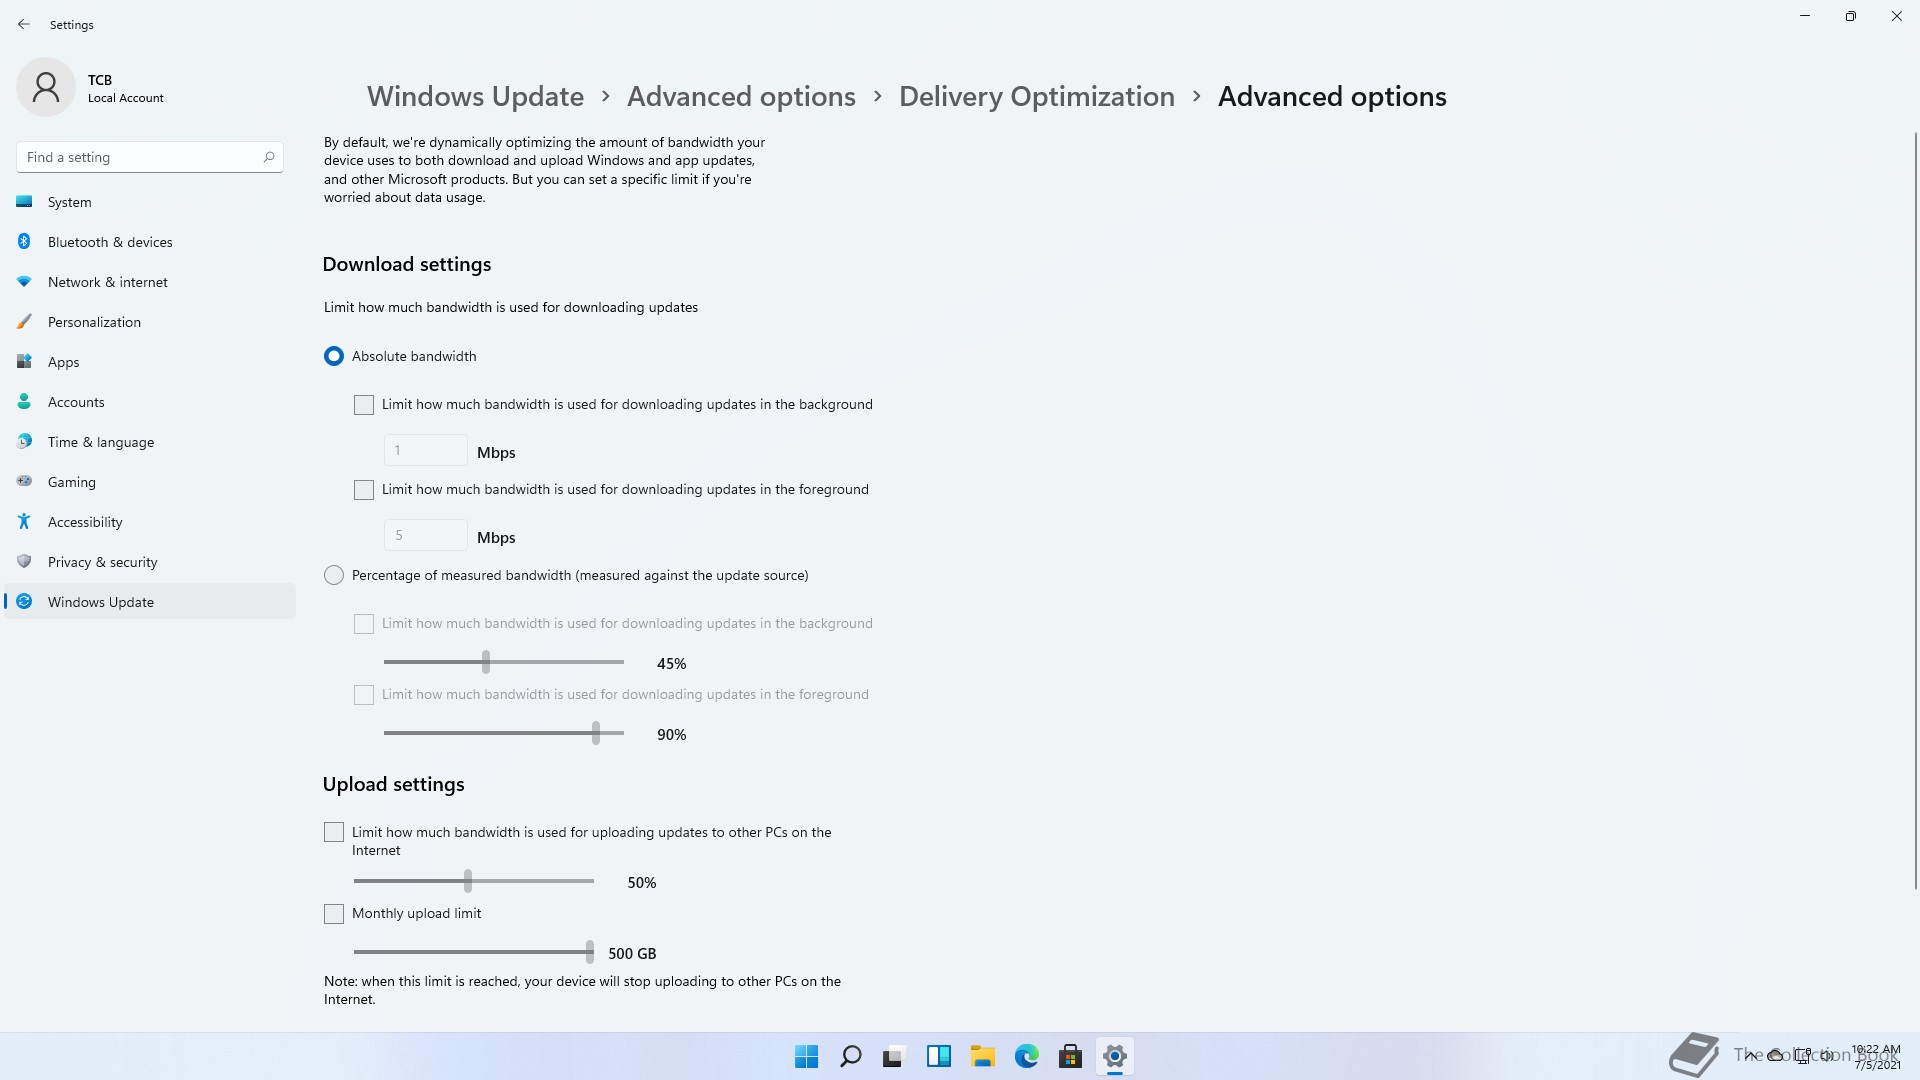
Task: Select Percentage of measured bandwidth option
Action: tap(334, 575)
